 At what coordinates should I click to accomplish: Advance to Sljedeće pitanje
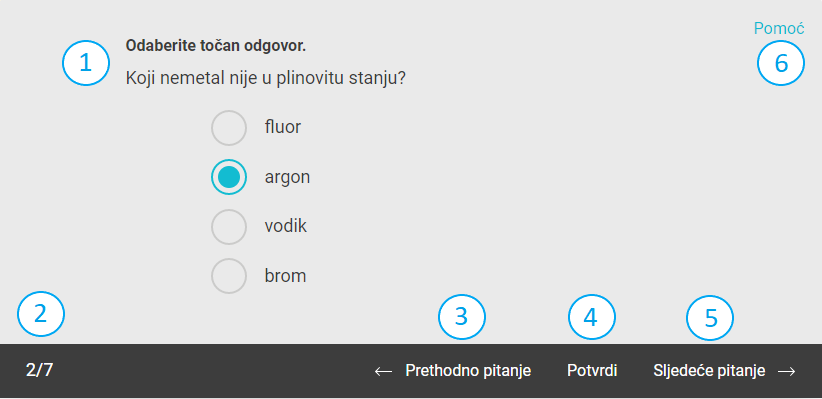click(x=709, y=371)
